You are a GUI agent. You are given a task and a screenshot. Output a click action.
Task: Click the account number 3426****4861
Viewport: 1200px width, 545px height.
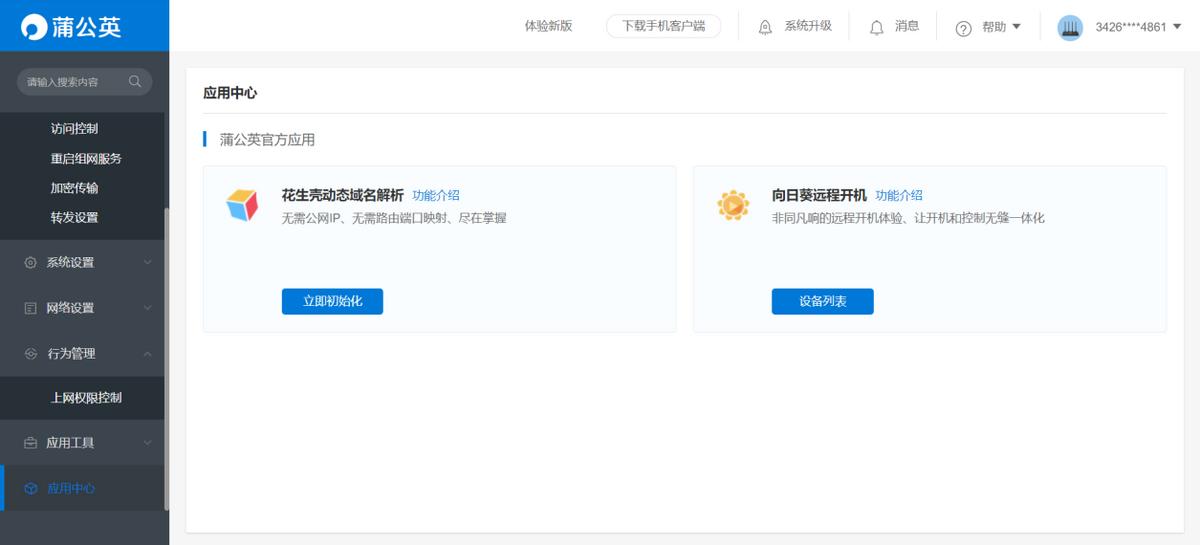[1131, 27]
